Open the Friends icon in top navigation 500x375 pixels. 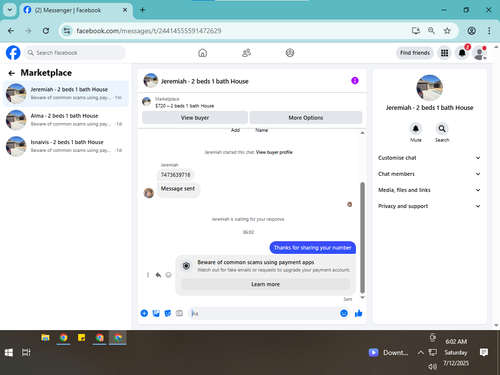click(246, 53)
